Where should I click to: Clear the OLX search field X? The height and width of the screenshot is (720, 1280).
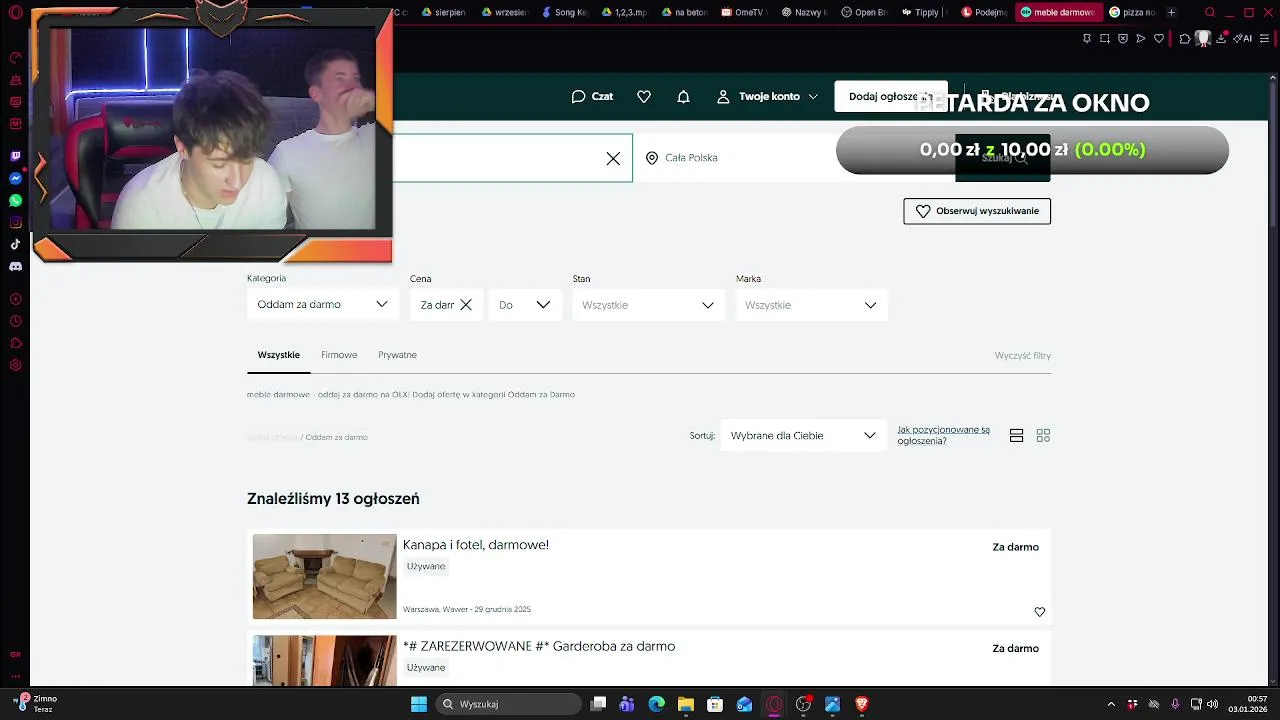click(613, 158)
